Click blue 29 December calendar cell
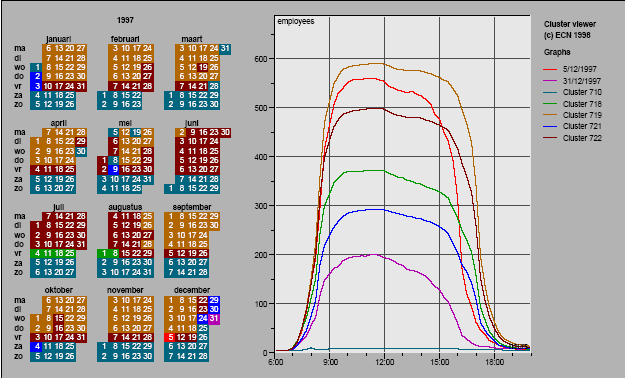Viewport: 625px width, 378px height. pyautogui.click(x=214, y=300)
